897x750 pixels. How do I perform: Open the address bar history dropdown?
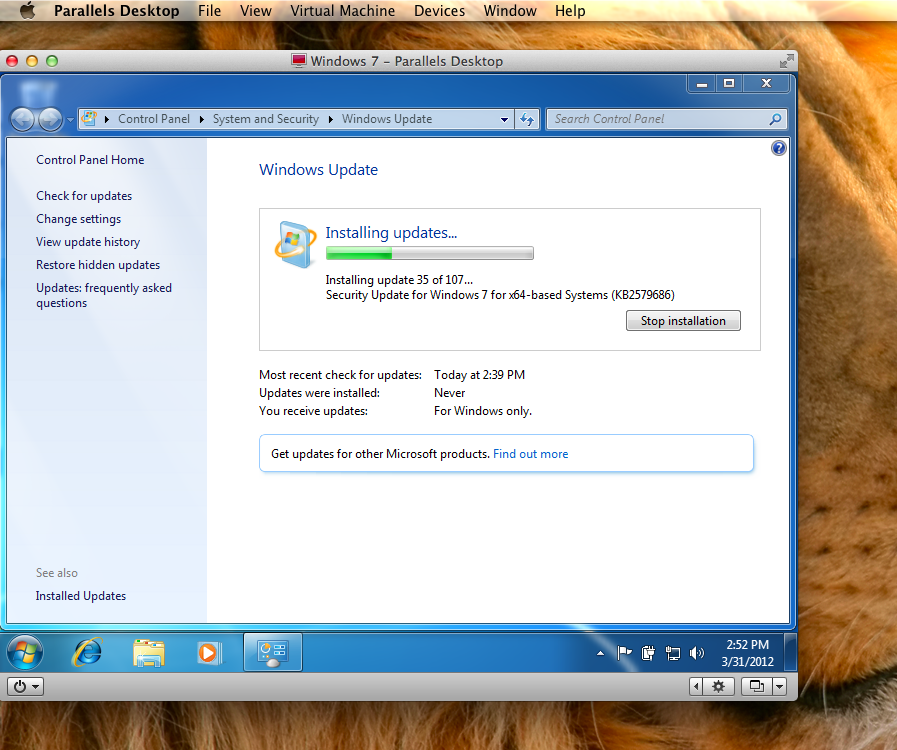504,120
